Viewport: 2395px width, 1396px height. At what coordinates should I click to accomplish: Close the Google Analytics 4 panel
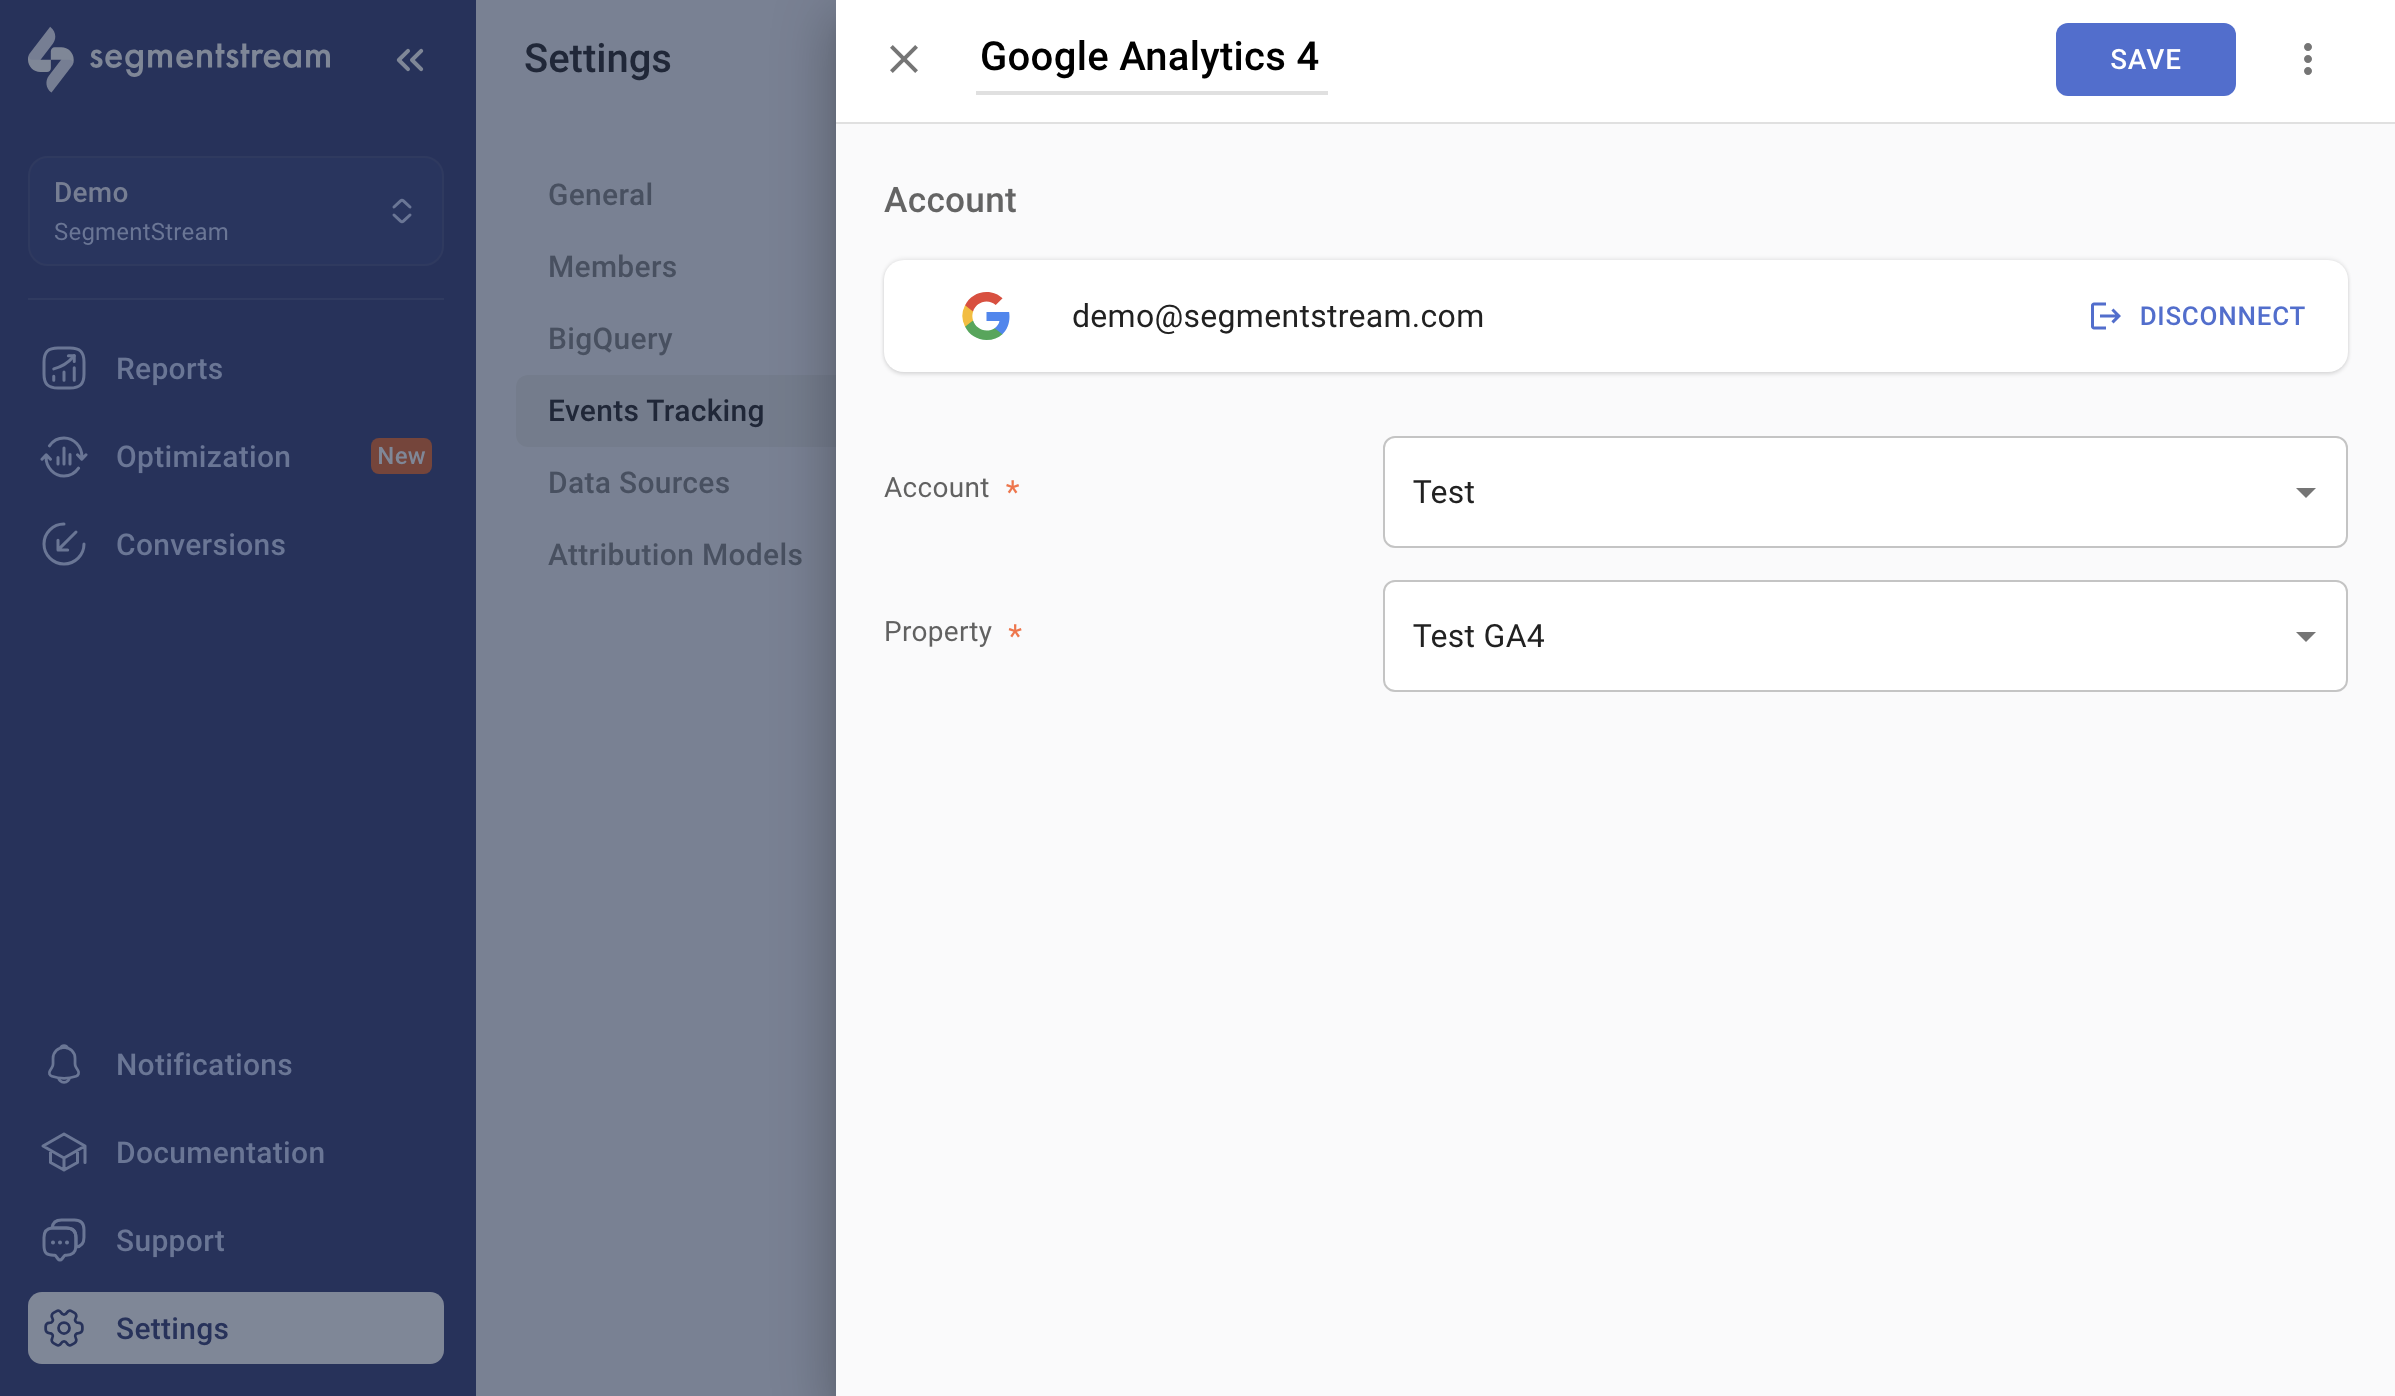click(x=903, y=59)
